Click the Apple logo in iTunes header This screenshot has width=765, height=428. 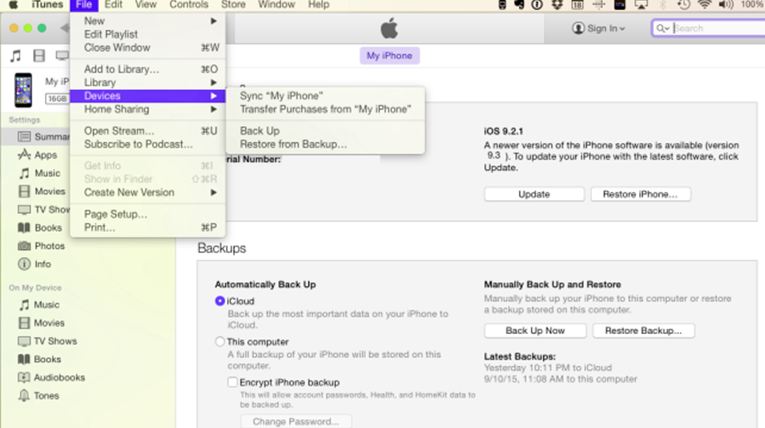click(x=389, y=28)
